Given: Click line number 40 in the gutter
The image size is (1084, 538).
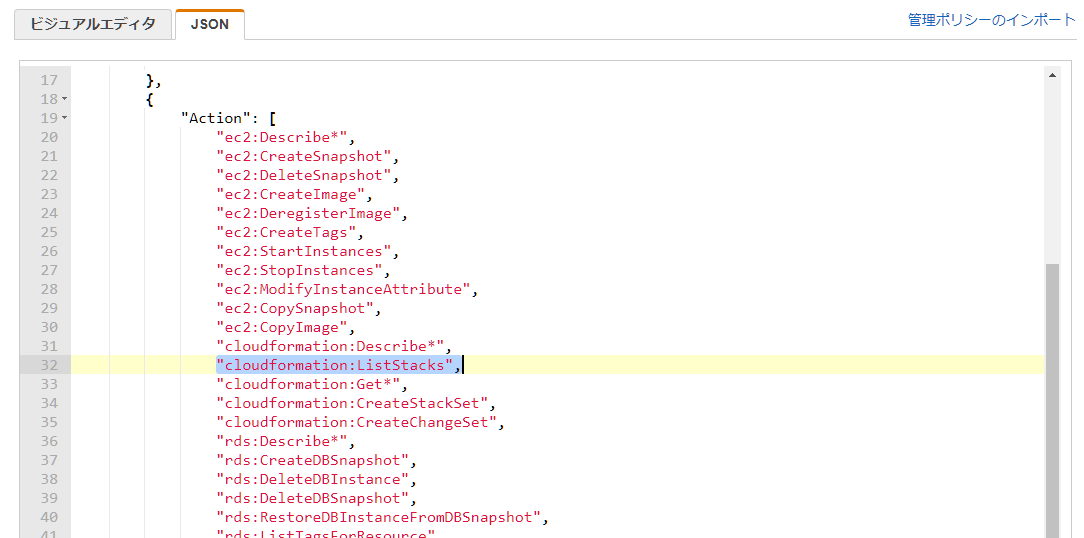Looking at the screenshot, I should tap(49, 517).
